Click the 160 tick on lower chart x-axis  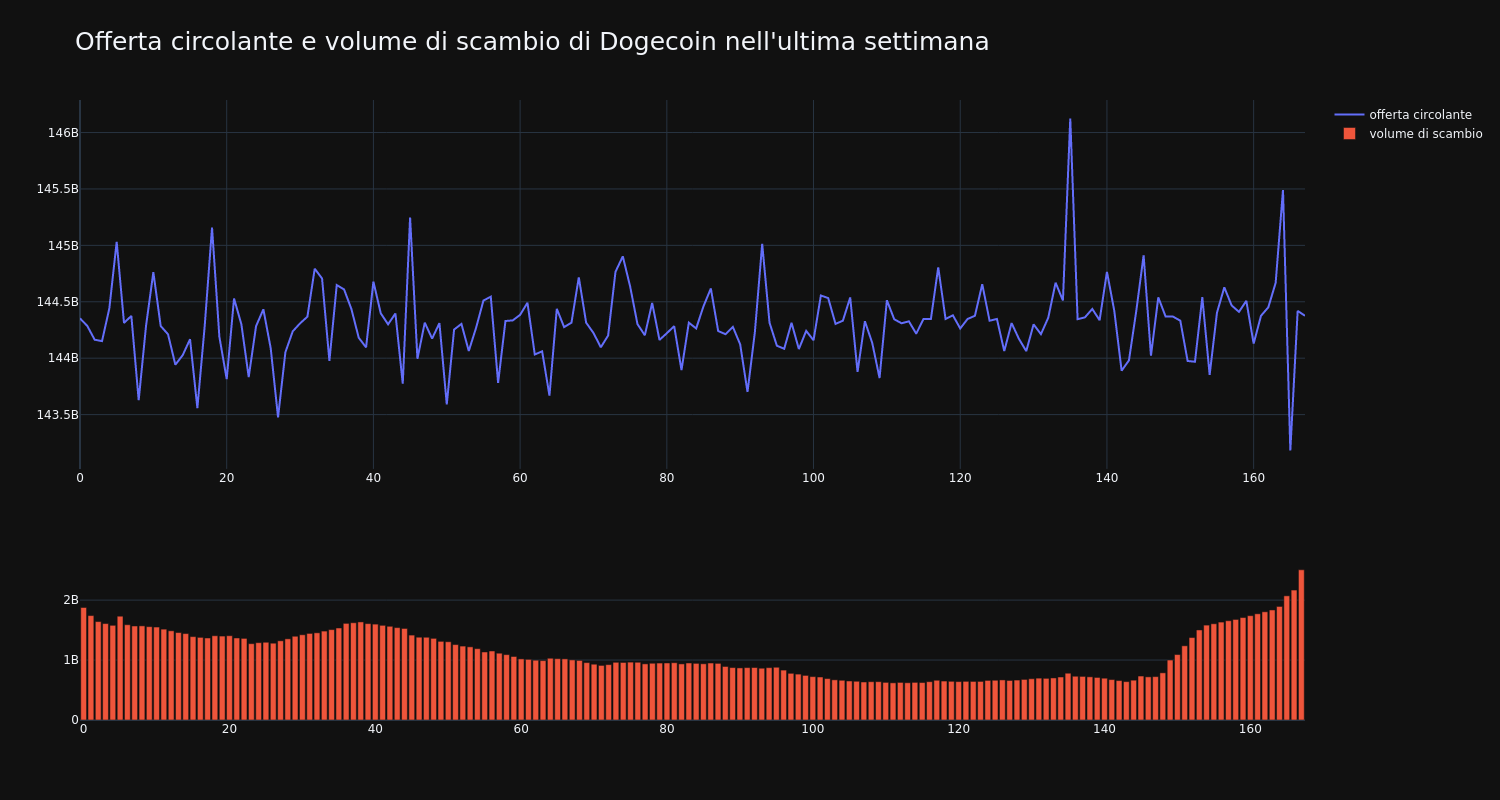pyautogui.click(x=1251, y=729)
